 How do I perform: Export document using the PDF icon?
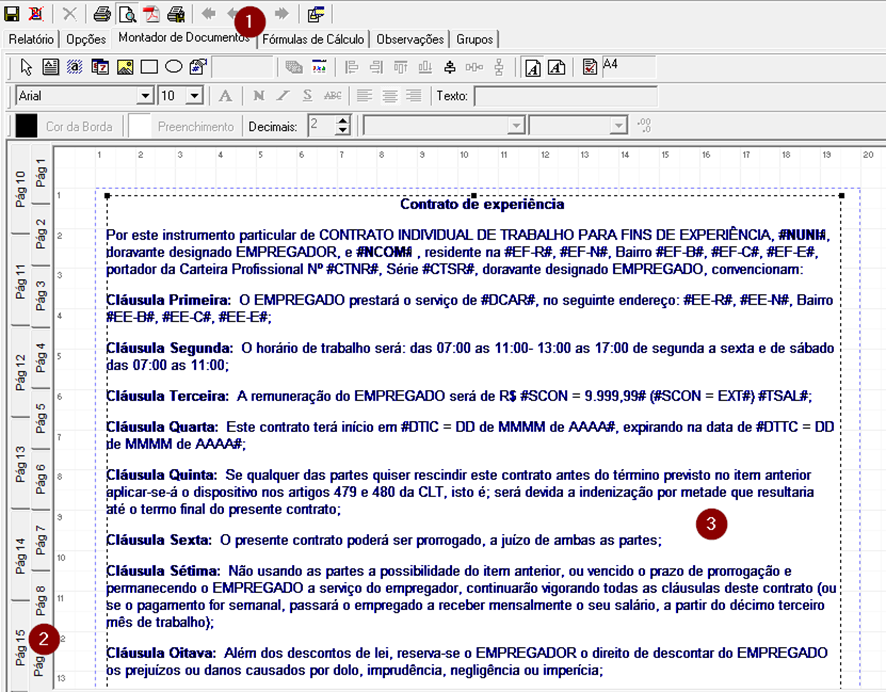(x=151, y=14)
